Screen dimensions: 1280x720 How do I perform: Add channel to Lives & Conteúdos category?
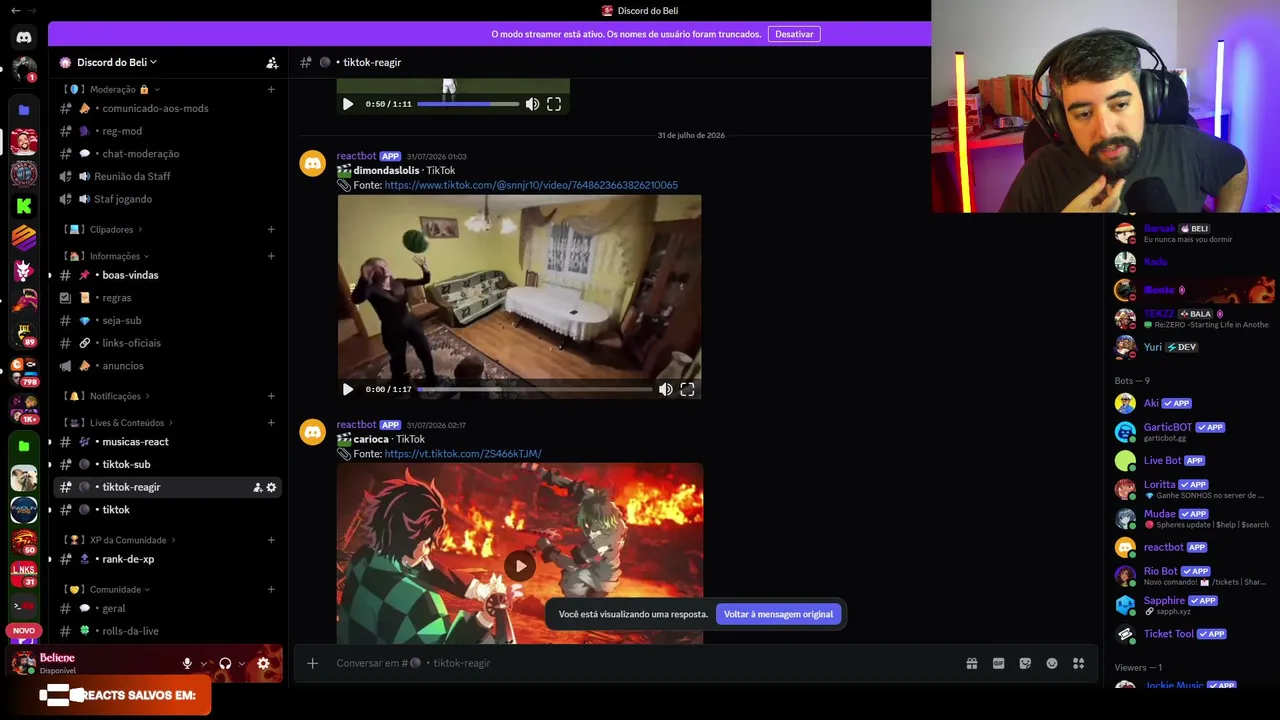point(271,422)
